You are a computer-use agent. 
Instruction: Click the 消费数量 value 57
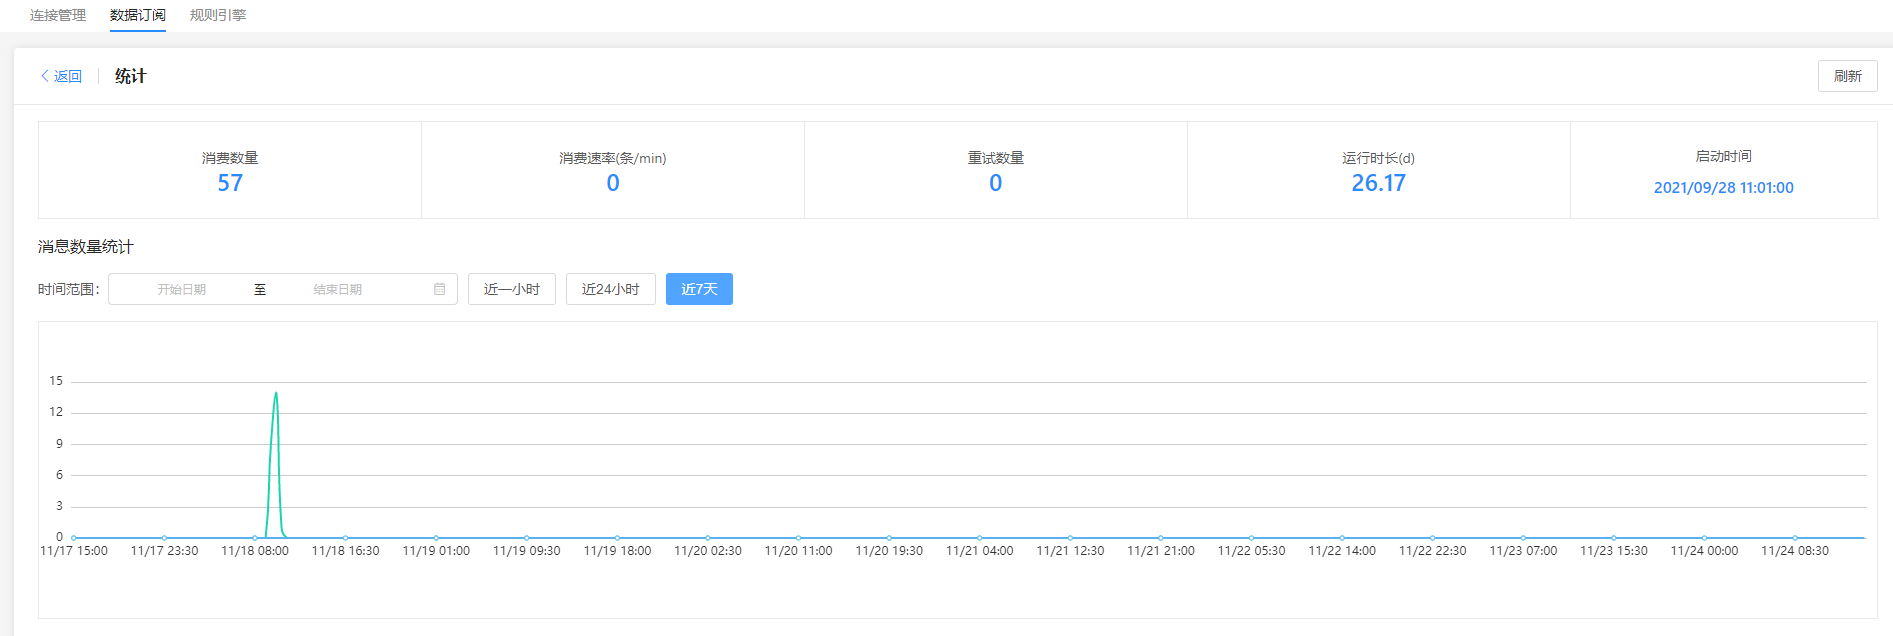pyautogui.click(x=230, y=183)
